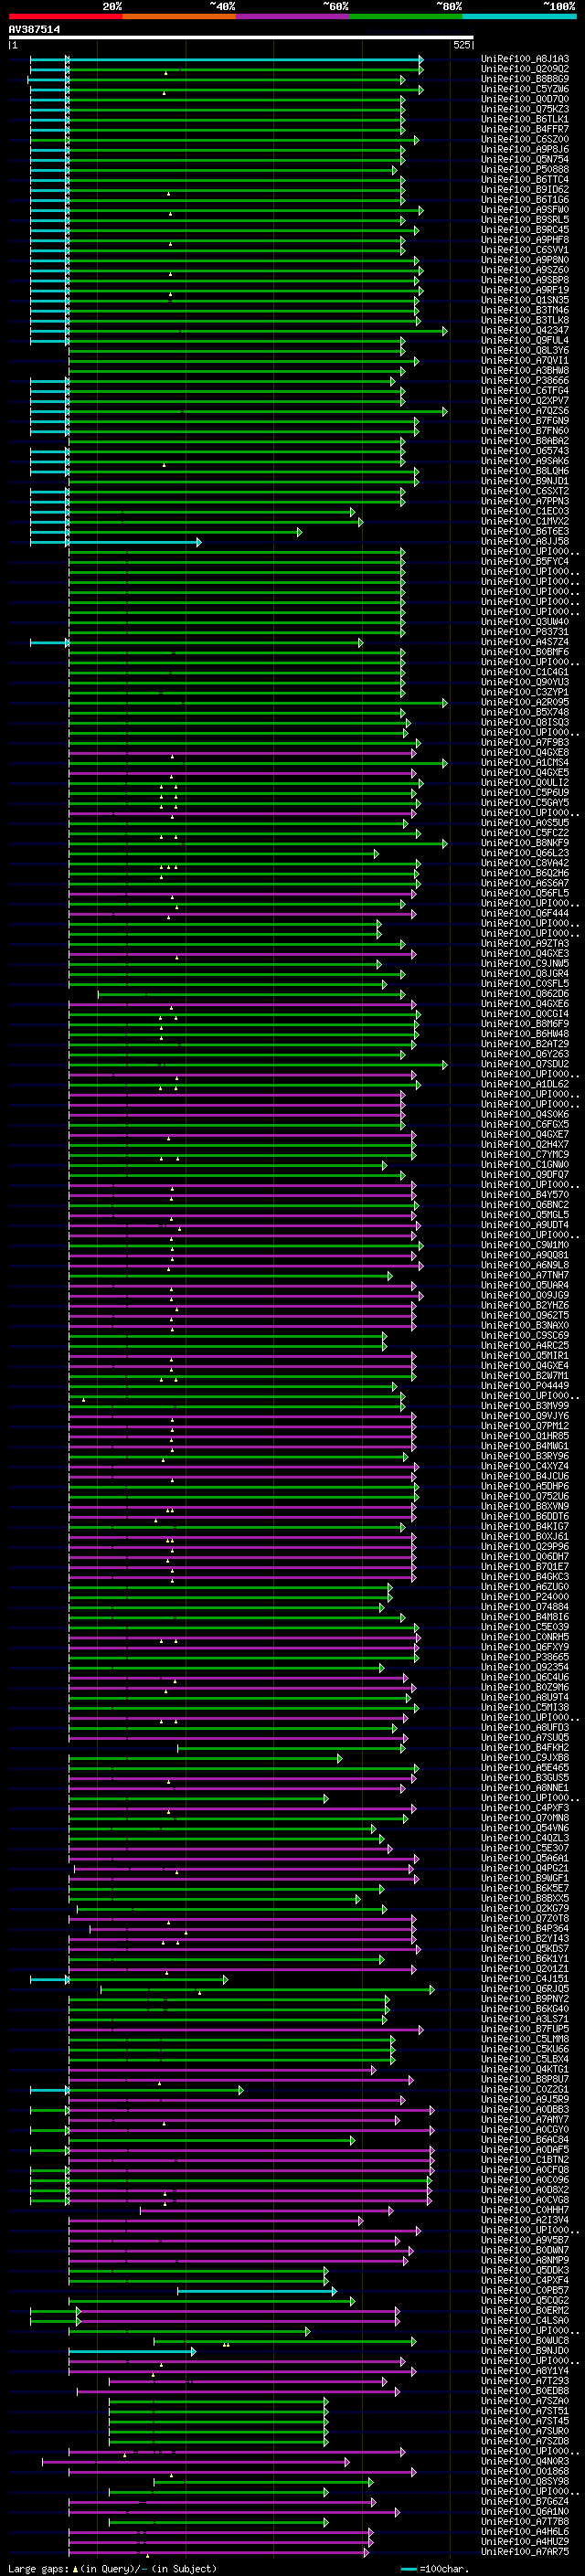585x2576 pixels.
Task: Select hit UniRef100_B6TLK1
Action: pyautogui.click(x=525, y=119)
